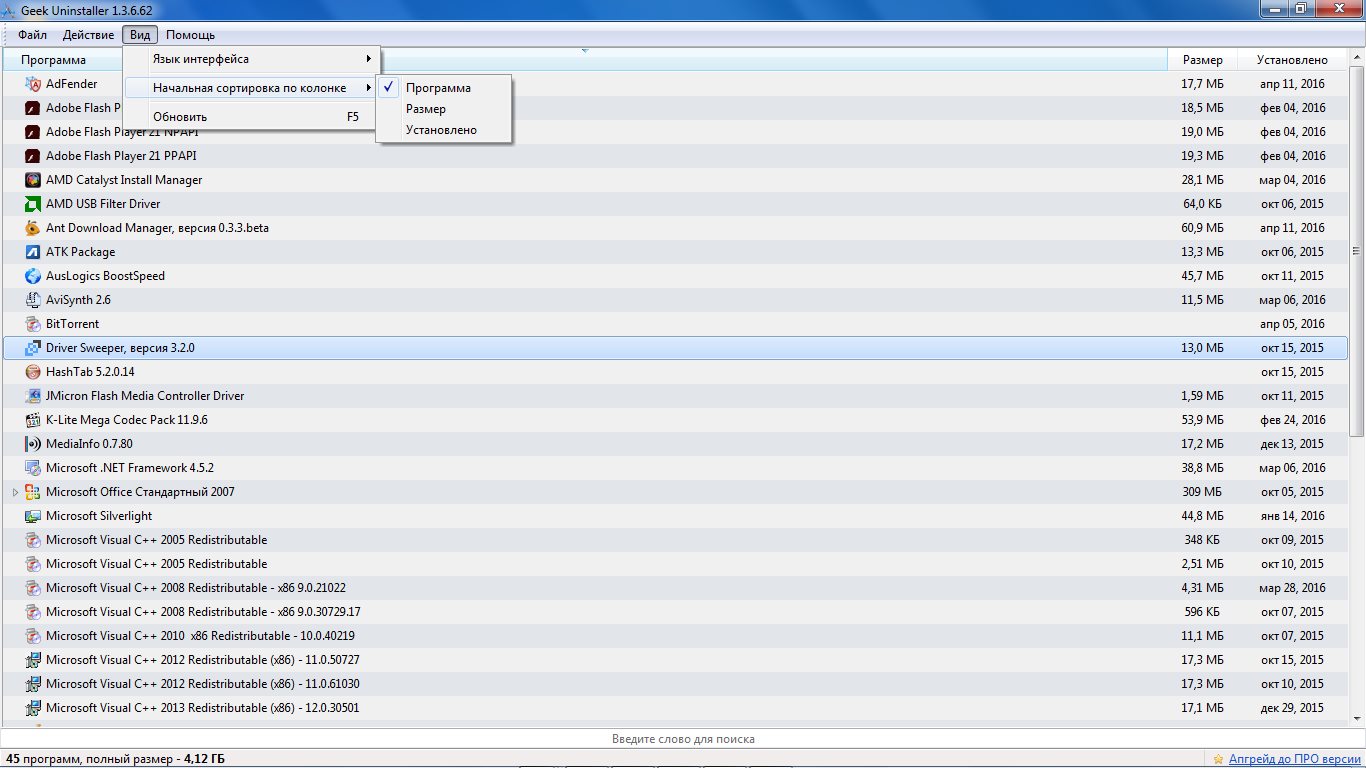Select the AMD Catalyst Install Manager icon
The width and height of the screenshot is (1366, 768).
tap(33, 180)
